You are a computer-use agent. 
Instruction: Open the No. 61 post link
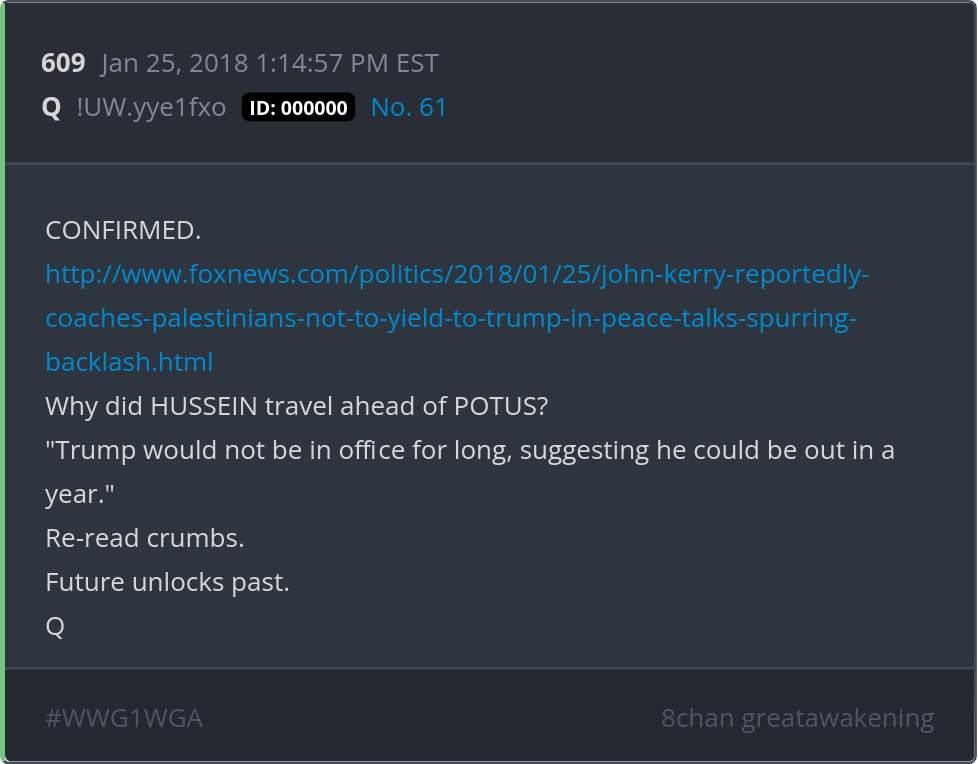point(409,108)
